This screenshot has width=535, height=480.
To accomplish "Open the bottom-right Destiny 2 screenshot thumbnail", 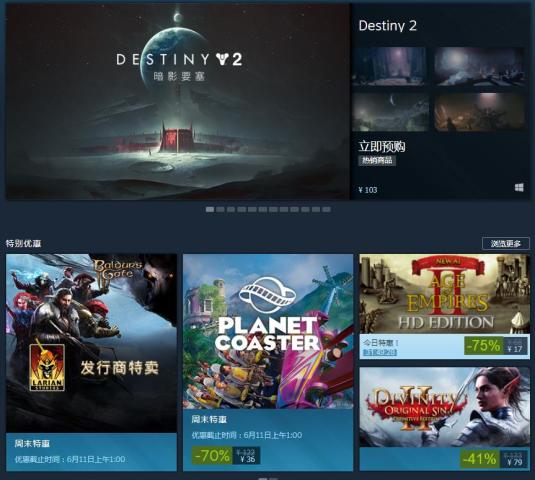I will pyautogui.click(x=479, y=112).
